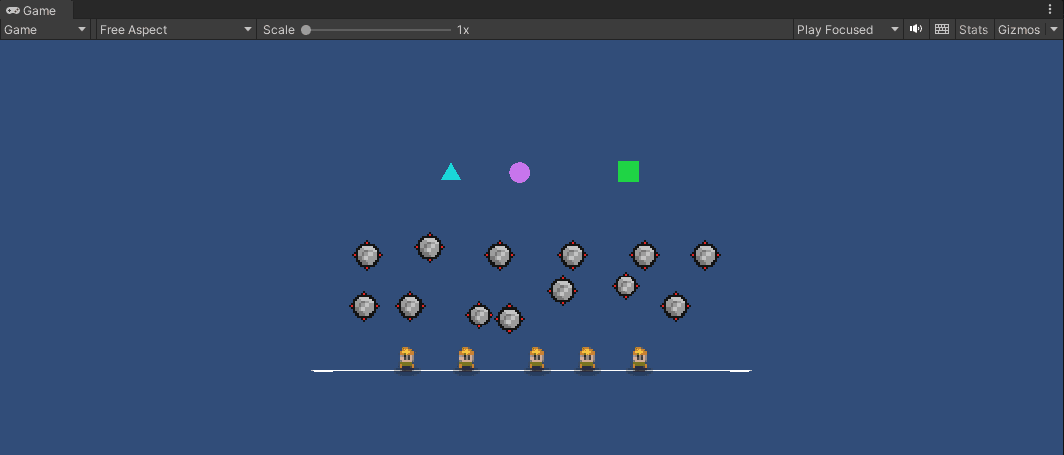Toggle the keyboard shortcuts icon
Image resolution: width=1064 pixels, height=455 pixels.
click(941, 30)
